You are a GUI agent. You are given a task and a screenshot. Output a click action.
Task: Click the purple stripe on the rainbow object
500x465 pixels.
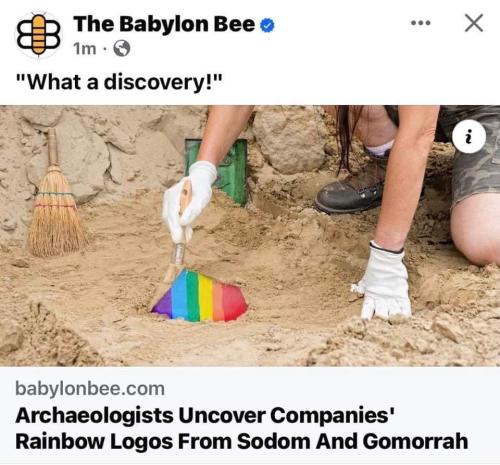[x=164, y=303]
